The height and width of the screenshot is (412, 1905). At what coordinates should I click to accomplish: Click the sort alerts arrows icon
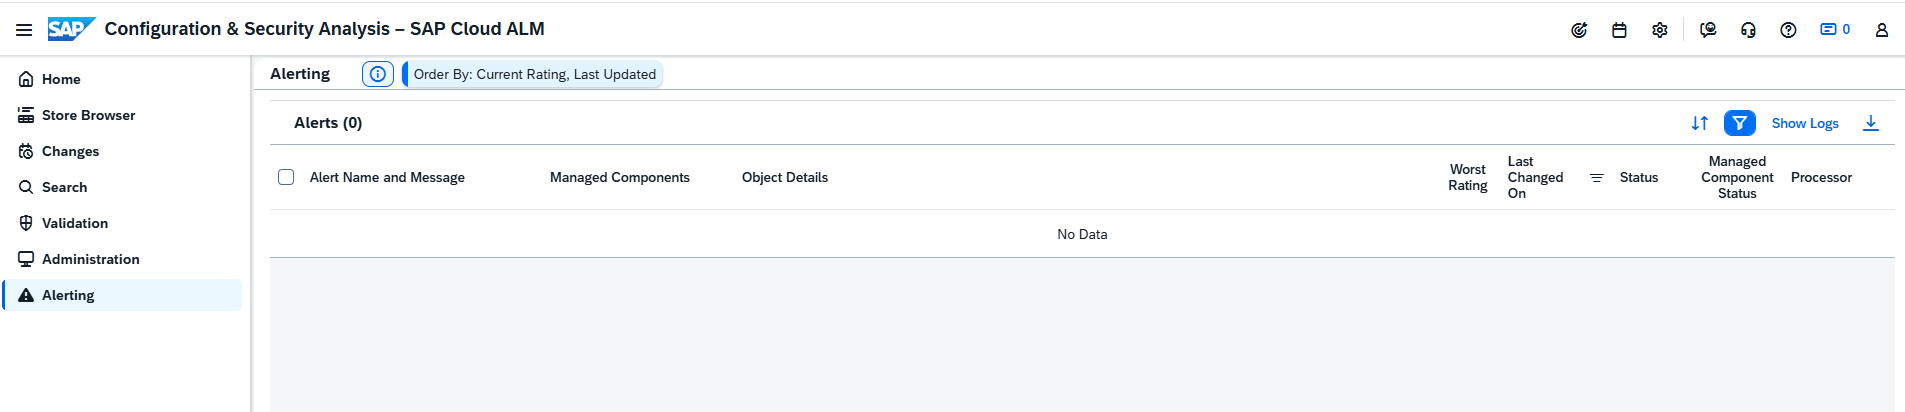(x=1699, y=123)
